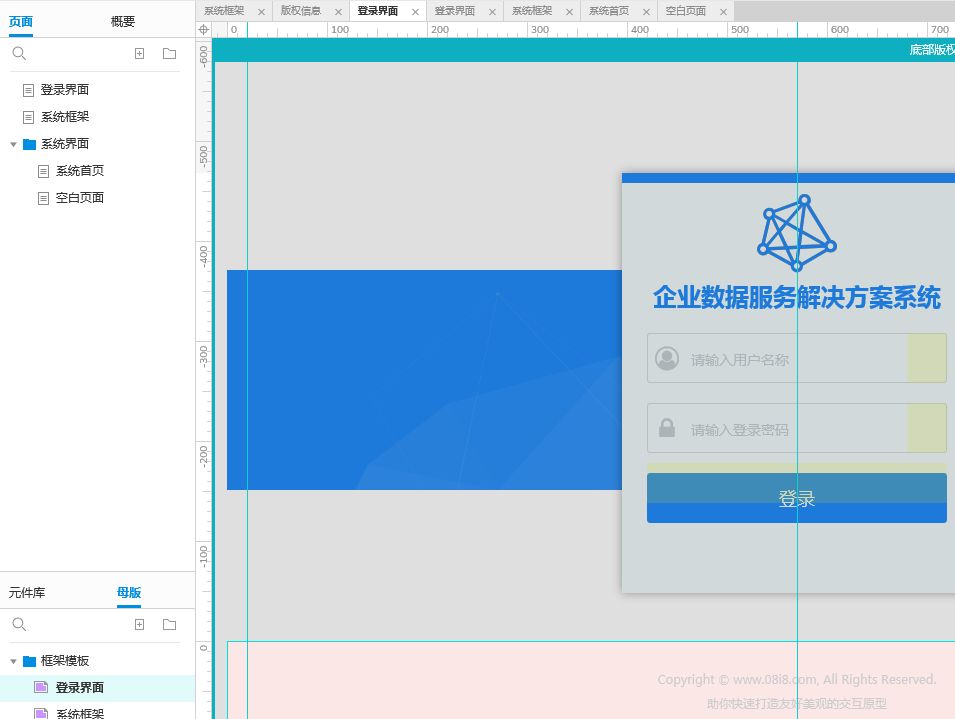Click the blue 登录 button on canvas
The width and height of the screenshot is (955, 719).
tap(796, 499)
